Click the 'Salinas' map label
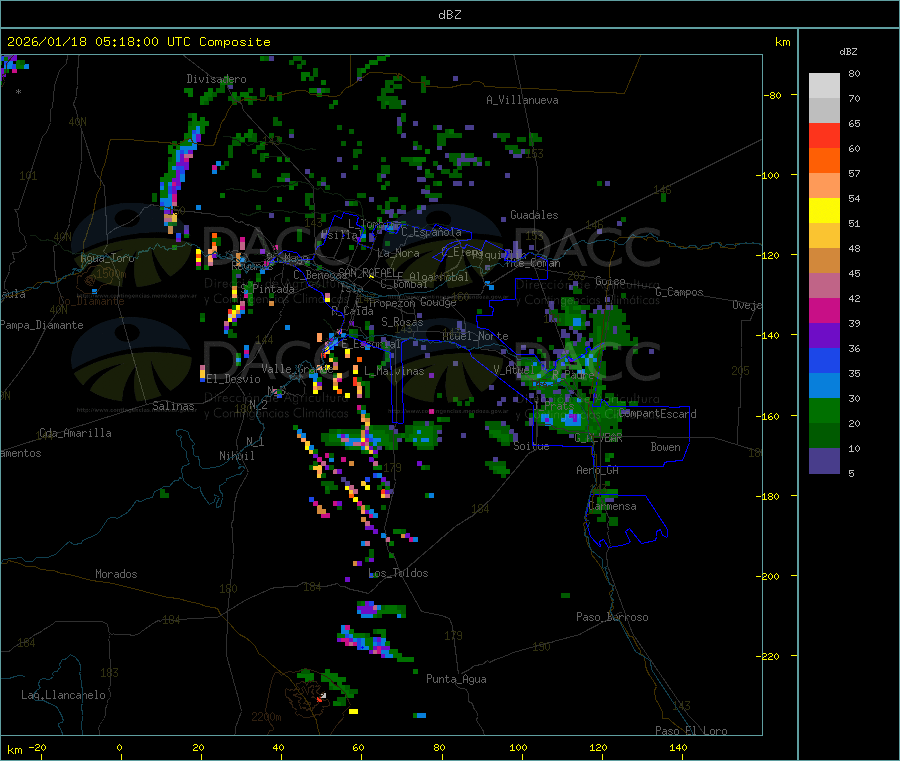 173,406
